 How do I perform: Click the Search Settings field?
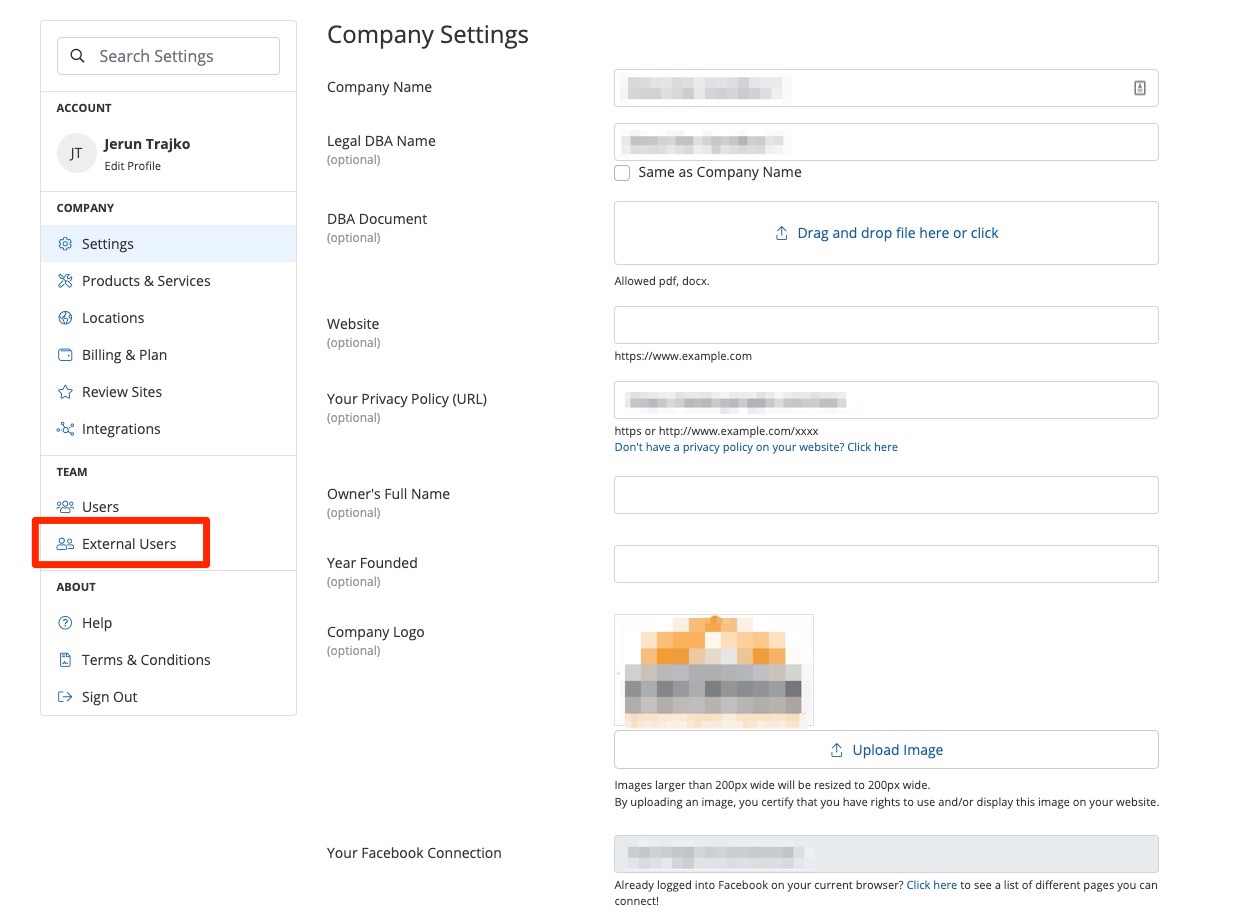[168, 56]
